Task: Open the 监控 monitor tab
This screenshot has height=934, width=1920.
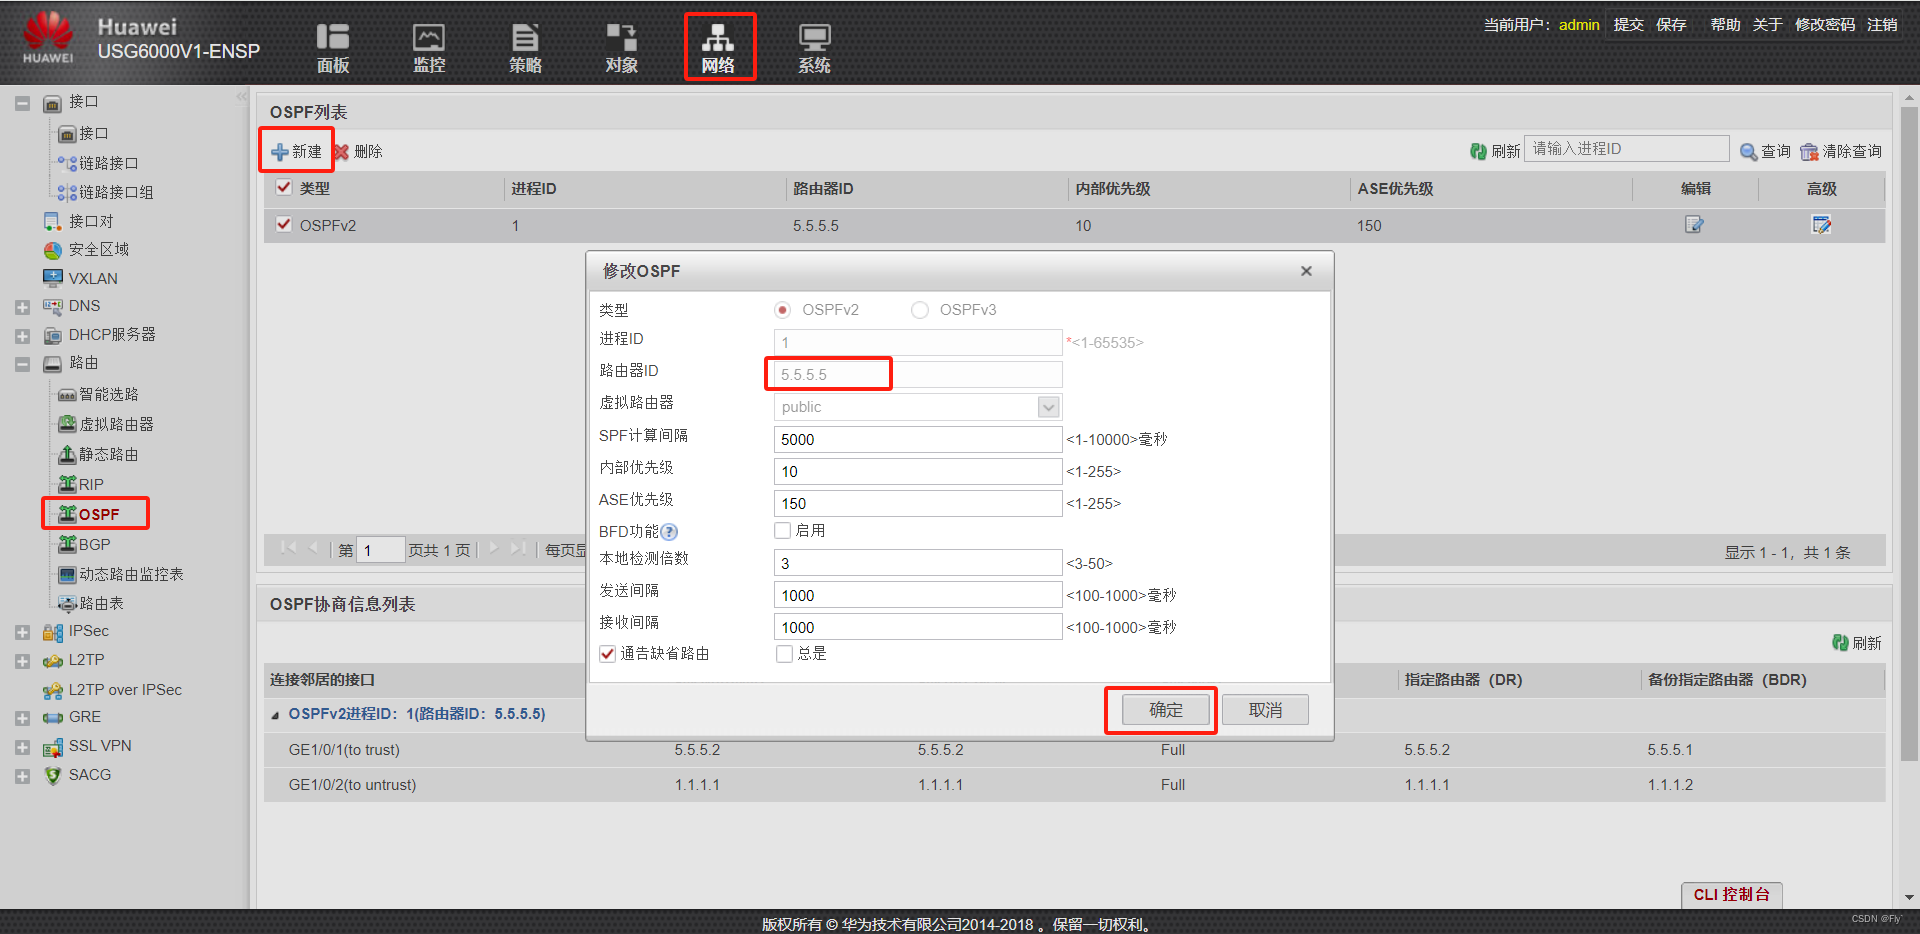Action: [x=429, y=47]
